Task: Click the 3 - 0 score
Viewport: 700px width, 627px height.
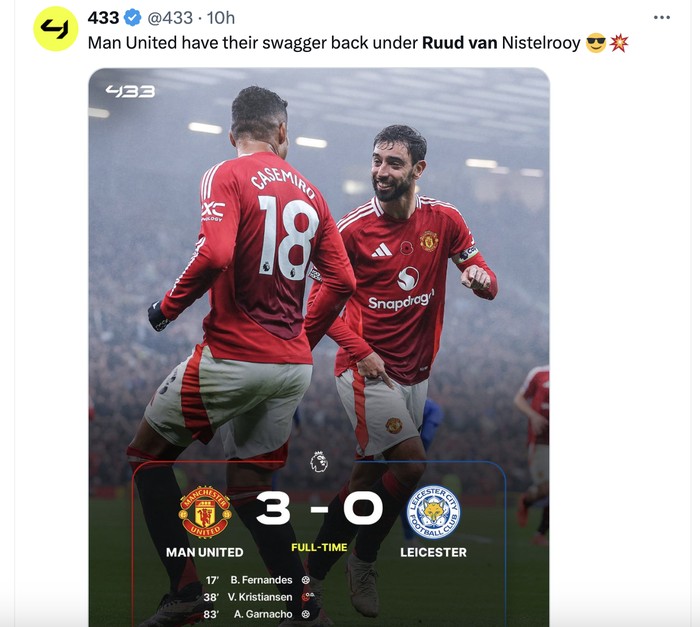Action: 319,509
